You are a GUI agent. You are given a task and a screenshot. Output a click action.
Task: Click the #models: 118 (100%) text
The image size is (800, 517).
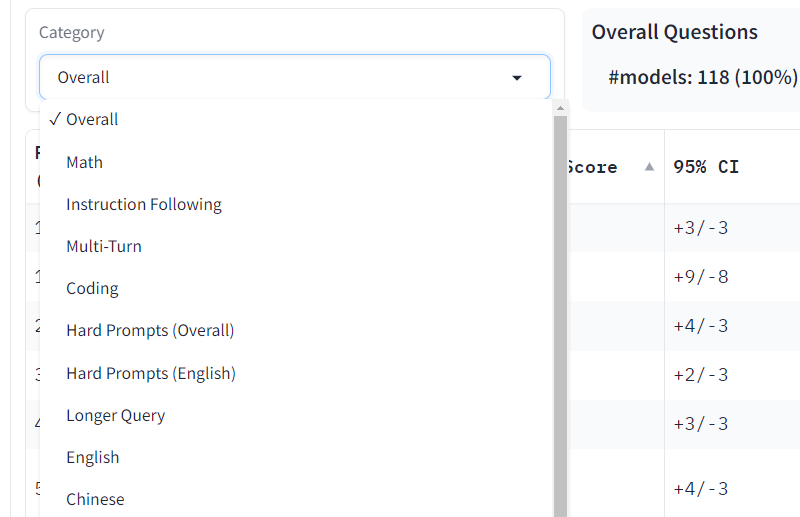702,77
